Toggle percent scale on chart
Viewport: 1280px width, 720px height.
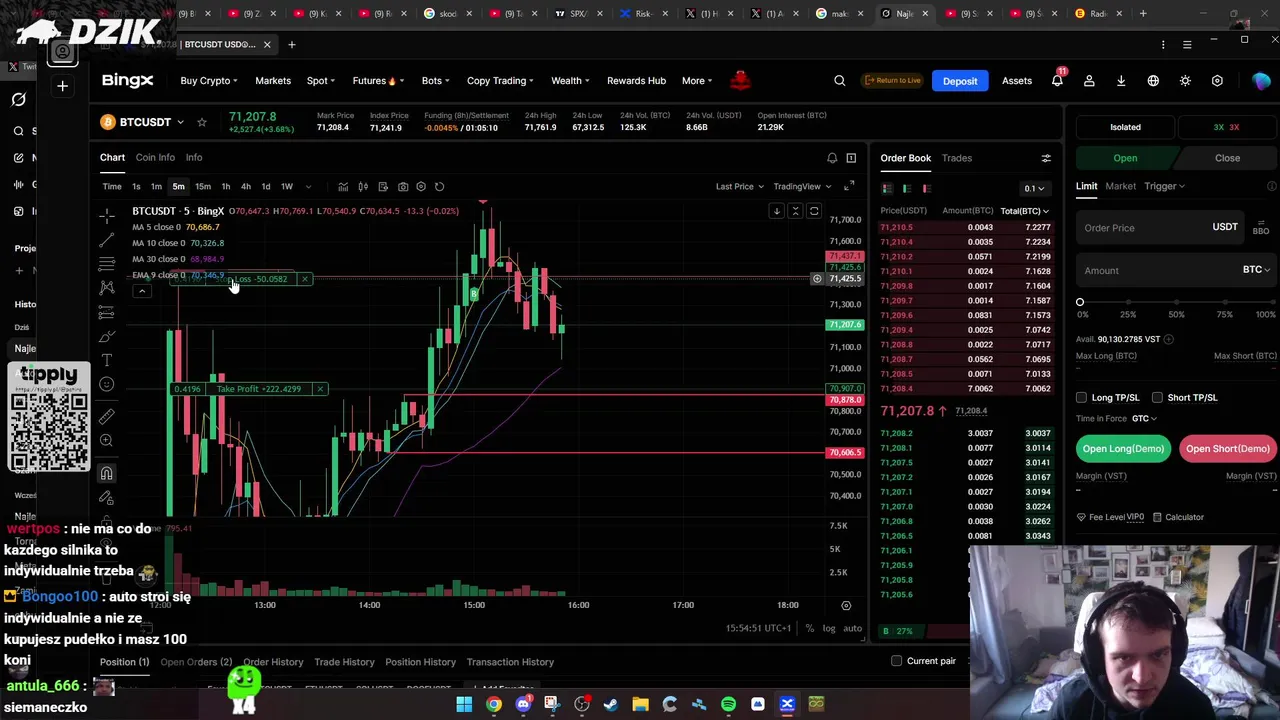click(x=810, y=628)
